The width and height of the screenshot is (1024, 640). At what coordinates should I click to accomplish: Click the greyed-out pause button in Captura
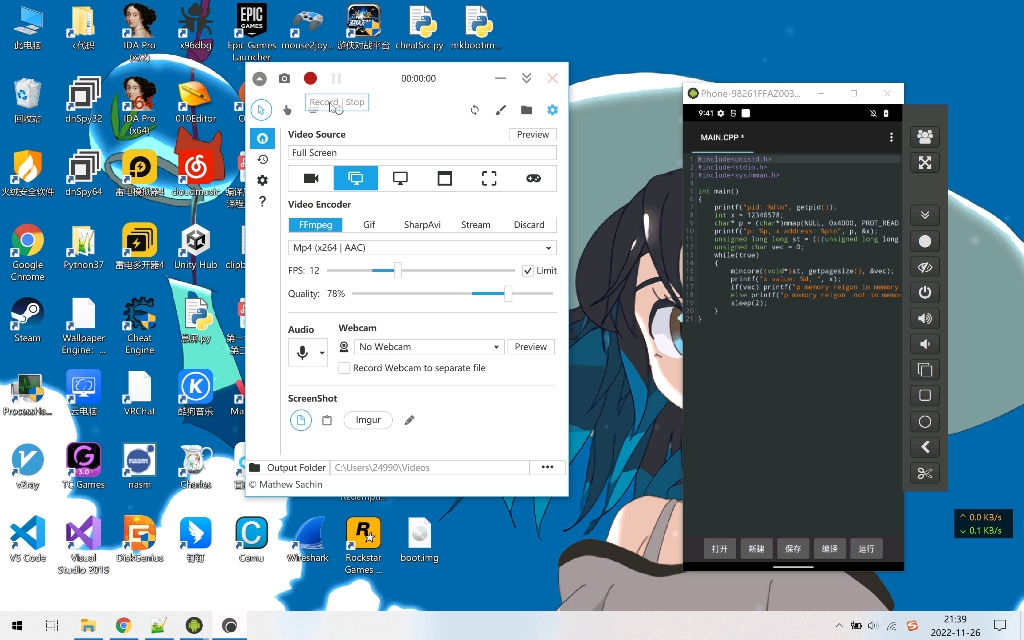[x=336, y=78]
